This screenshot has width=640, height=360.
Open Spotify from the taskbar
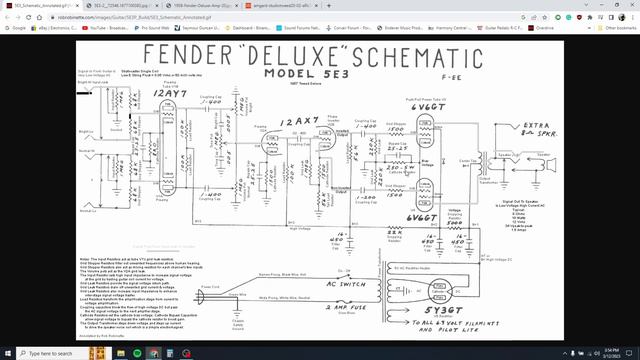[137, 353]
